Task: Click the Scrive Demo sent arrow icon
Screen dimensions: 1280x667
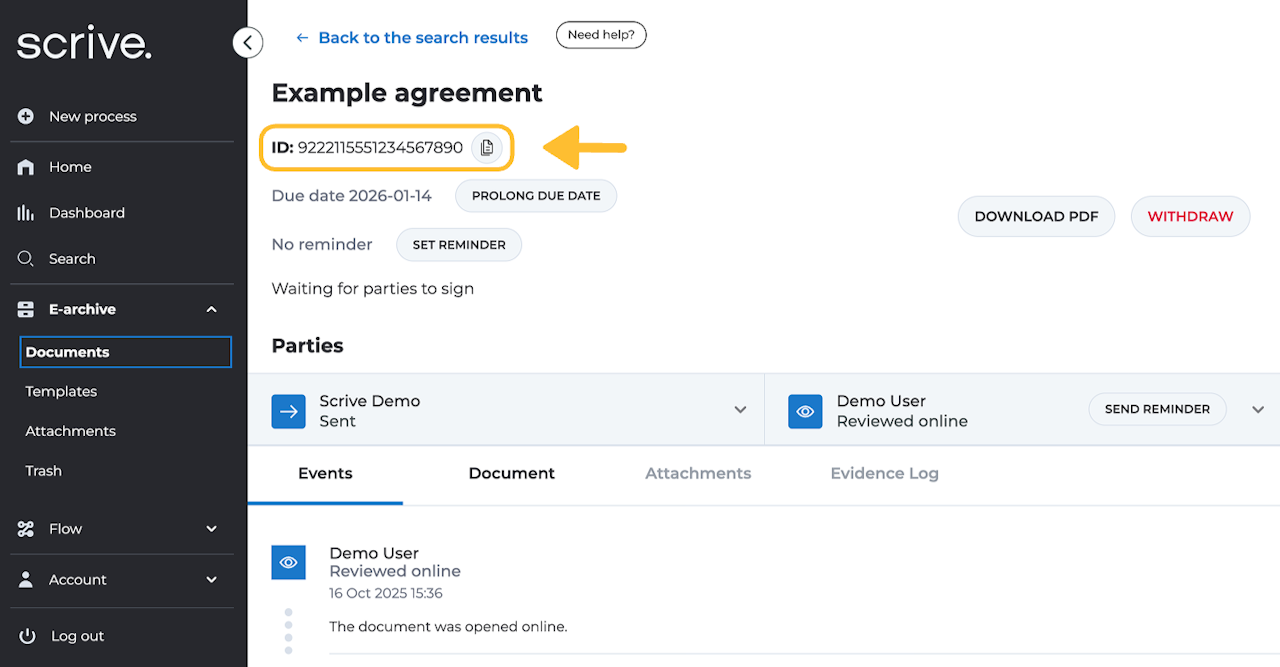Action: click(289, 411)
